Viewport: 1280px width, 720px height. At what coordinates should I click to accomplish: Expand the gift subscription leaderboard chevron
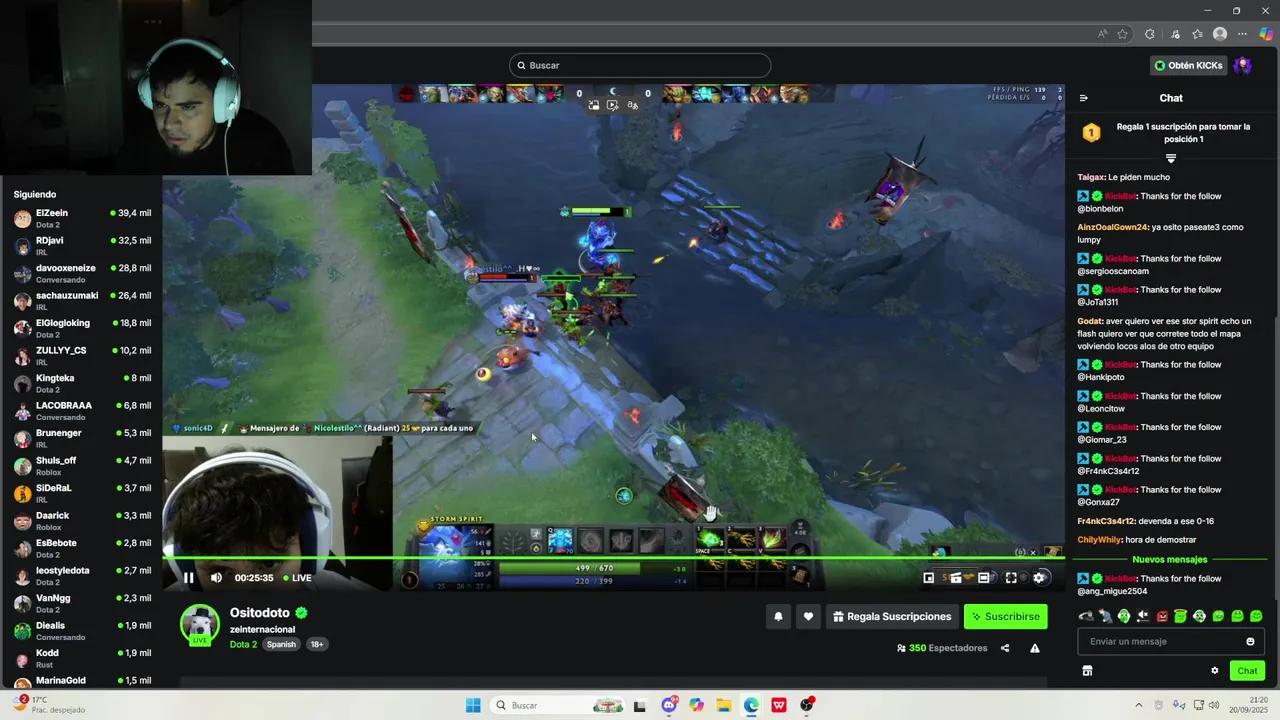coord(1171,158)
